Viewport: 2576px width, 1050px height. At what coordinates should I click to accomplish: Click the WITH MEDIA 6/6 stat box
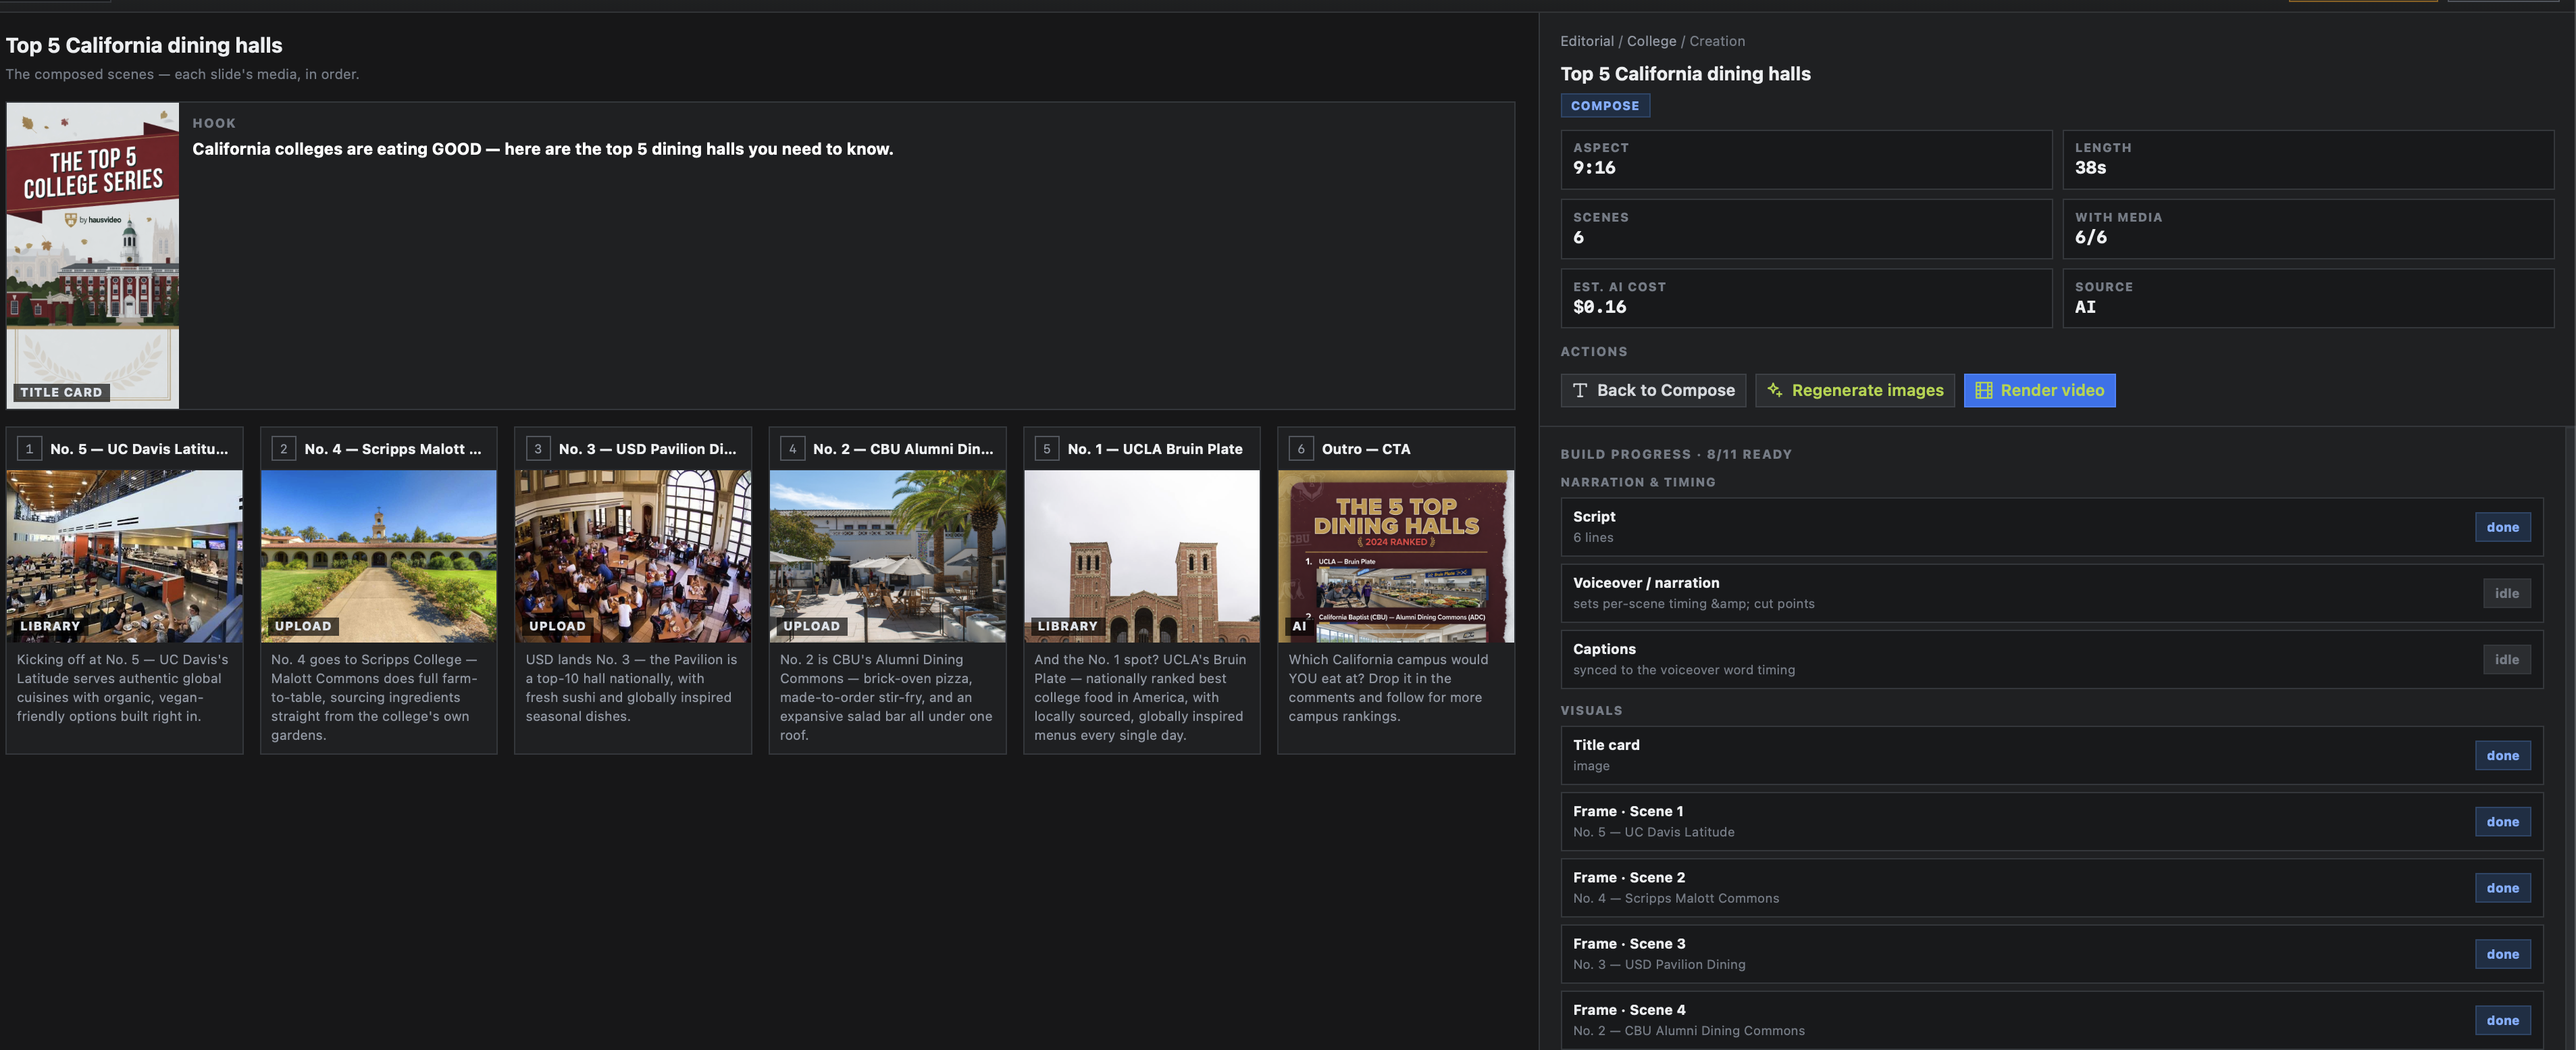[2308, 229]
